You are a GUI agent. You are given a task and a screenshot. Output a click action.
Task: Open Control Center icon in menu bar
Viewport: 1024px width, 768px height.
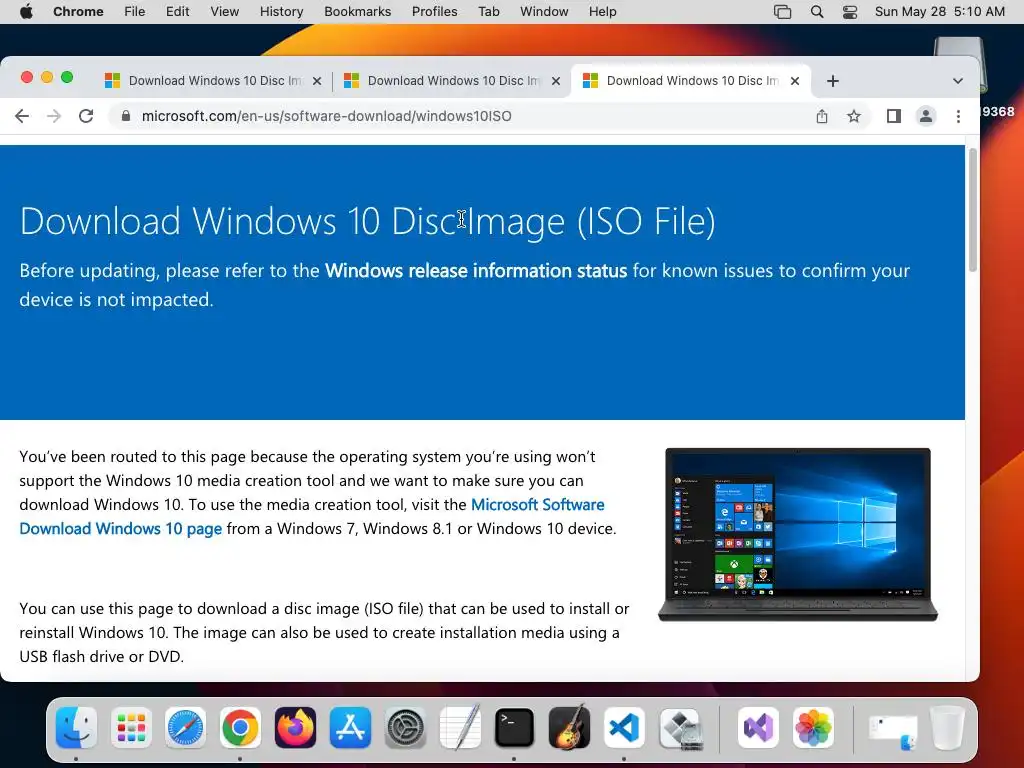point(850,12)
